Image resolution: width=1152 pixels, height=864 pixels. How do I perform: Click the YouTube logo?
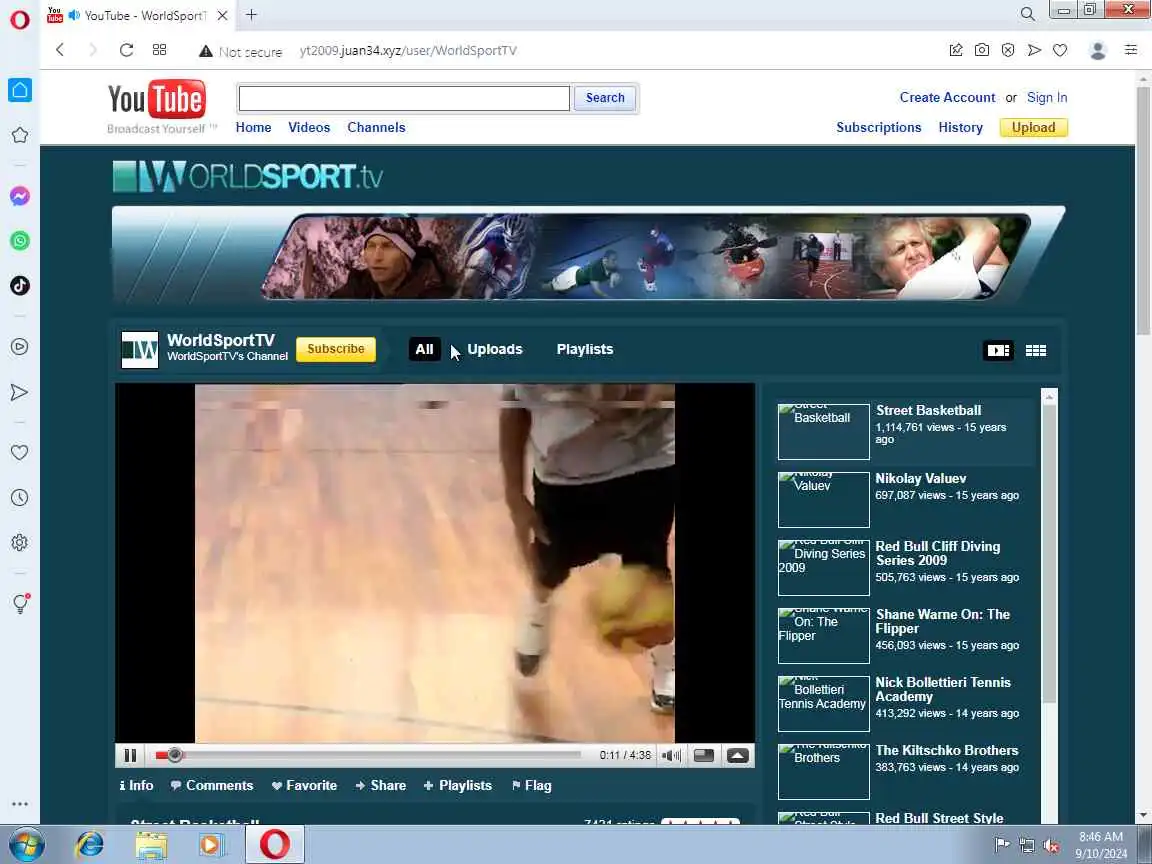click(x=156, y=100)
